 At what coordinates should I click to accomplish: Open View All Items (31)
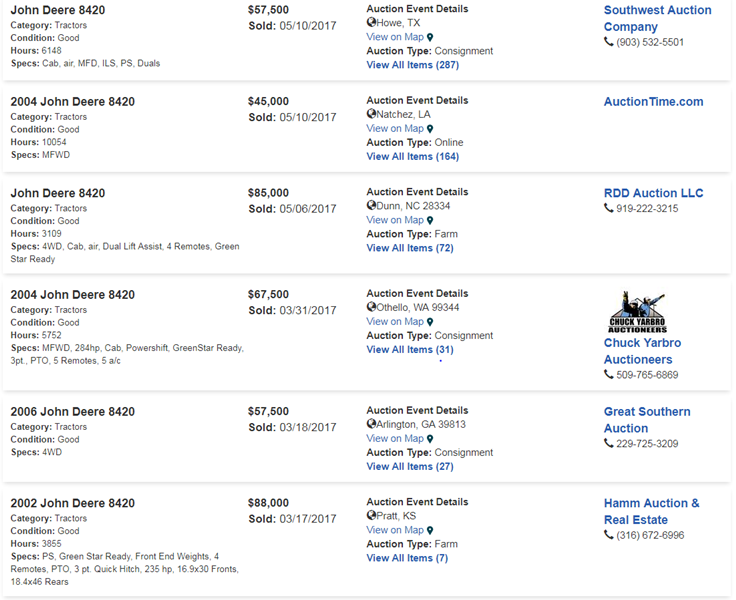[x=409, y=350]
